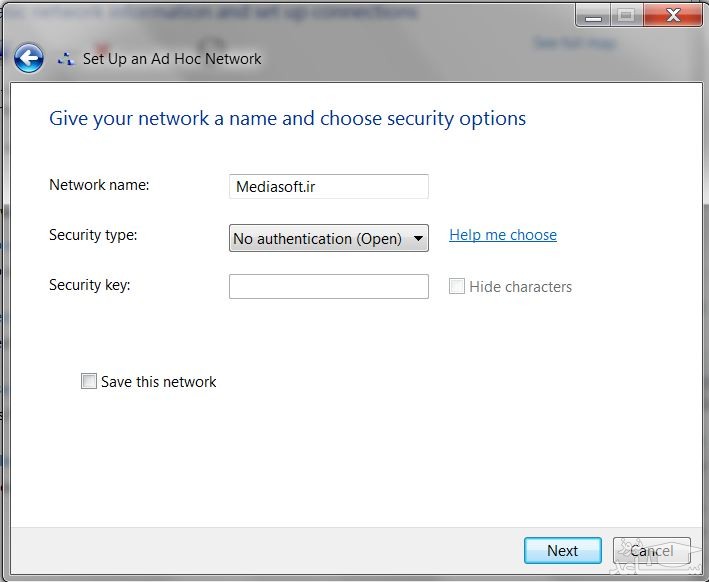Click the 'Security key:' label

[x=90, y=285]
